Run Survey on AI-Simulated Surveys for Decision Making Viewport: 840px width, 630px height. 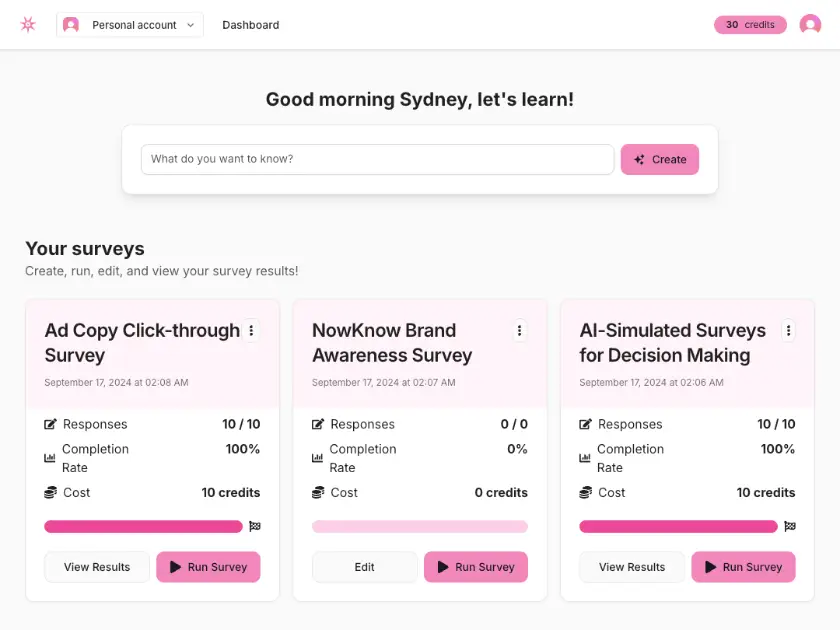pos(743,567)
